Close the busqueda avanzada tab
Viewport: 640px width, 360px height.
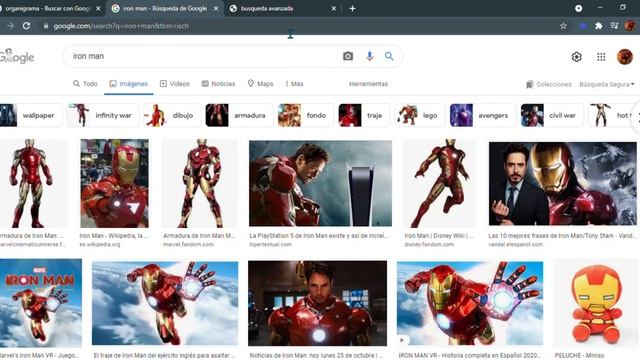pos(333,8)
